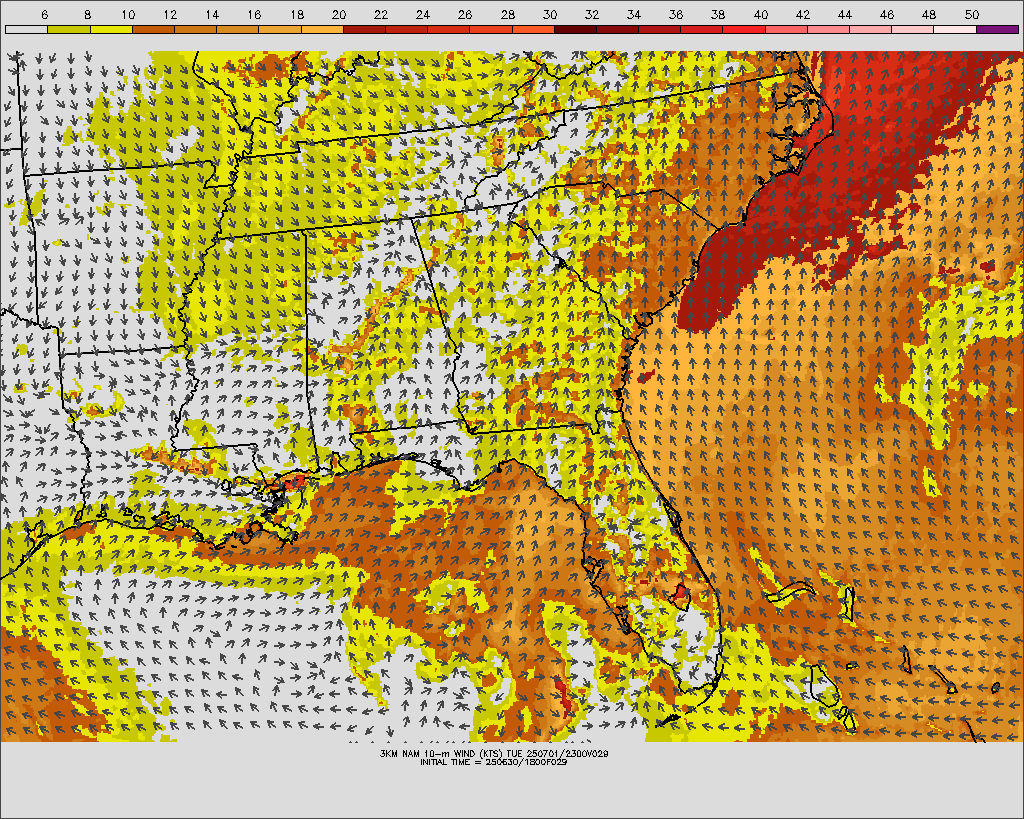The image size is (1024, 819).
Task: Select legend swatch between 32 and 34
Action: (x=617, y=29)
